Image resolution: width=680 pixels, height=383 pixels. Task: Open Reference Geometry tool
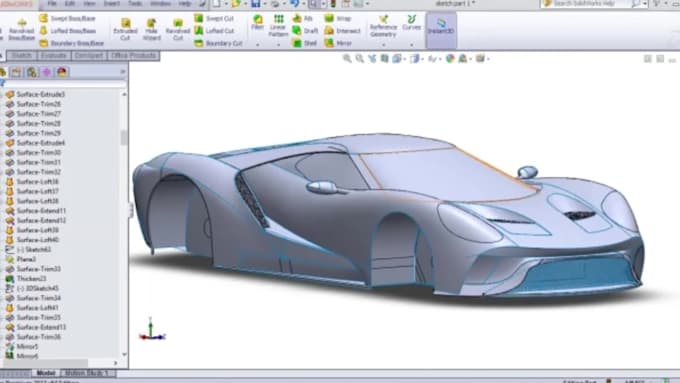[x=383, y=26]
